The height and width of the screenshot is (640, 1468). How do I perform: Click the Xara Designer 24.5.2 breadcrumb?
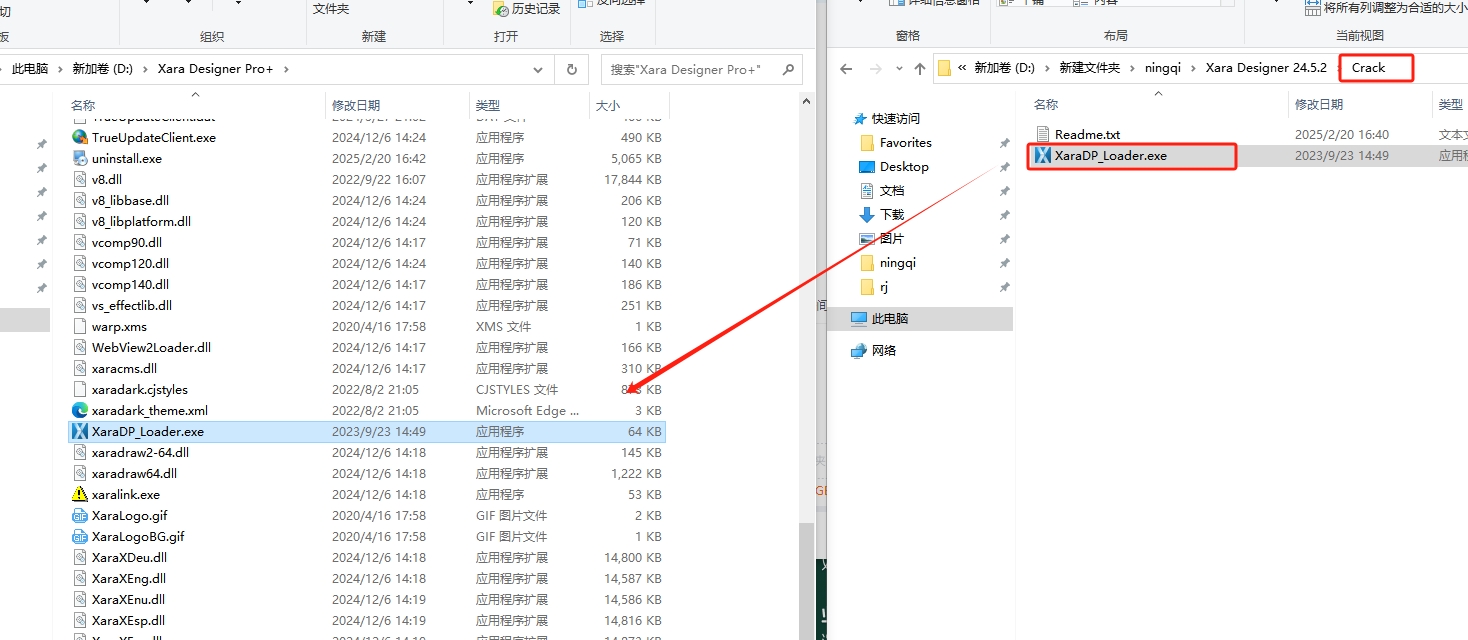pyautogui.click(x=1266, y=68)
